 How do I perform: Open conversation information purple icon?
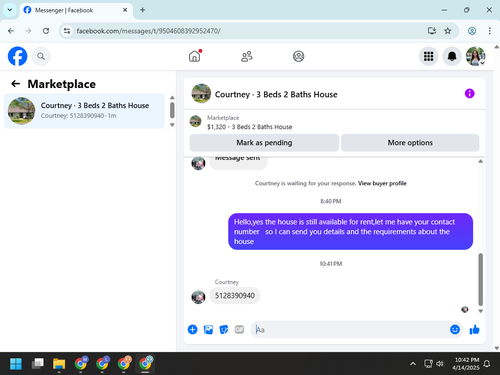click(x=469, y=94)
